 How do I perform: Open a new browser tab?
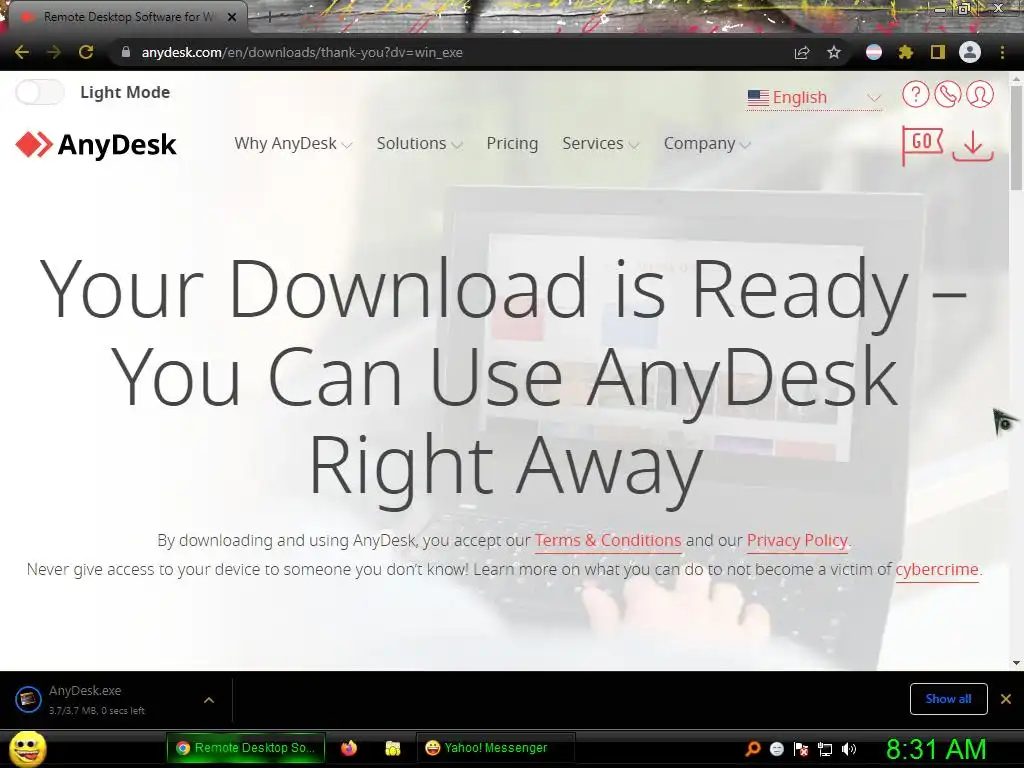pyautogui.click(x=269, y=17)
